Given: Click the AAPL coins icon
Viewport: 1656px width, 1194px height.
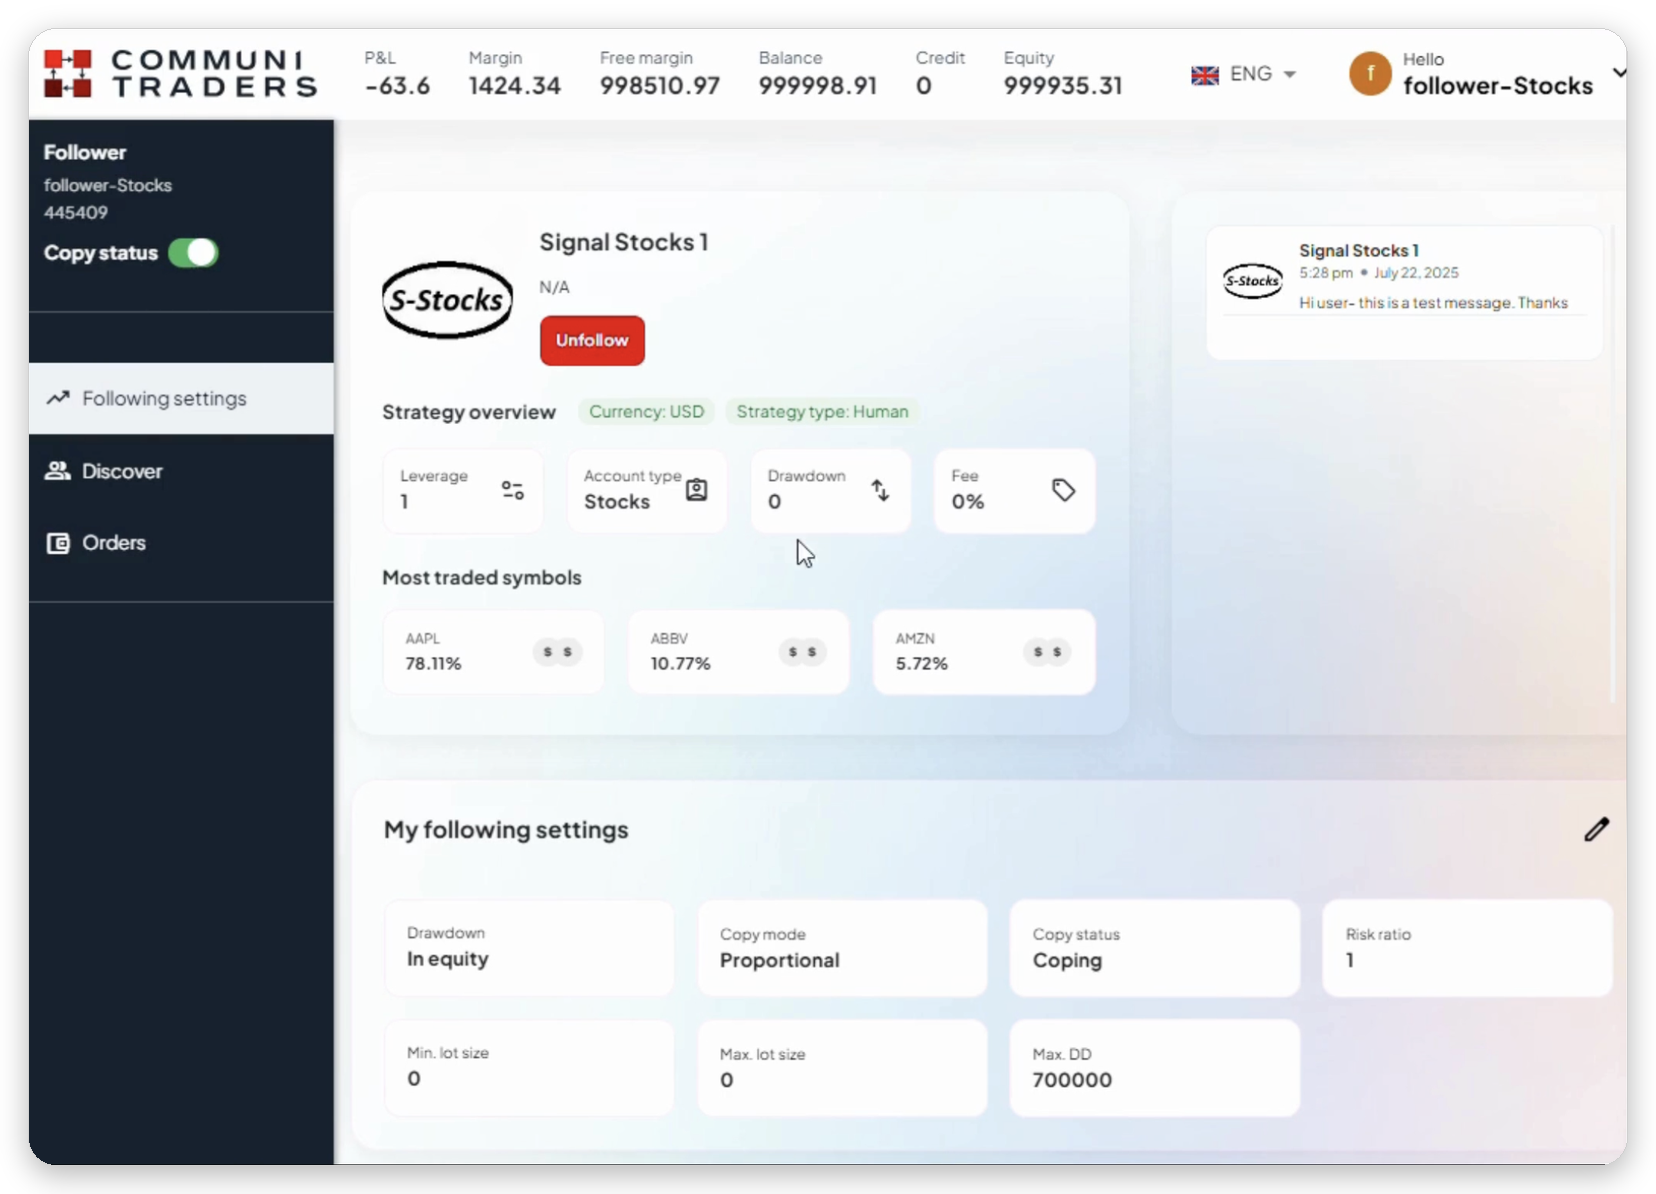Looking at the screenshot, I should (557, 652).
